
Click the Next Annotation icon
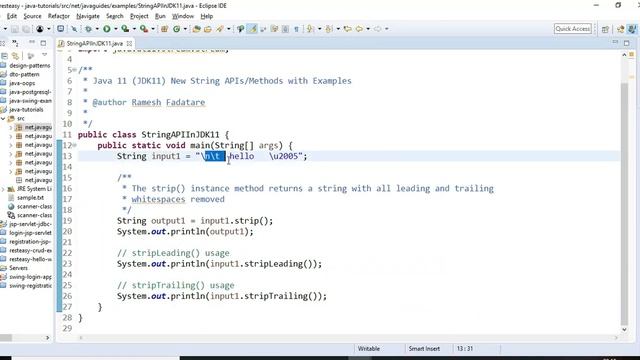click(311, 29)
